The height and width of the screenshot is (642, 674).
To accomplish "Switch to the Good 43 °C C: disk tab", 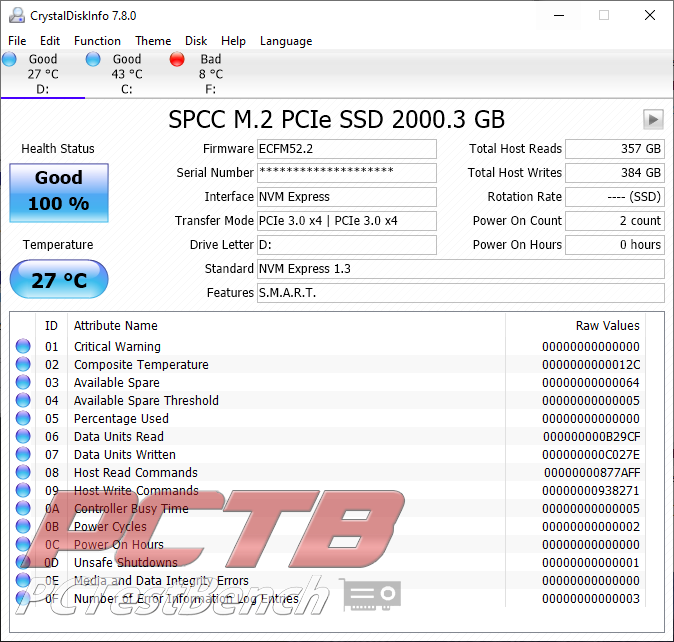I will point(127,74).
